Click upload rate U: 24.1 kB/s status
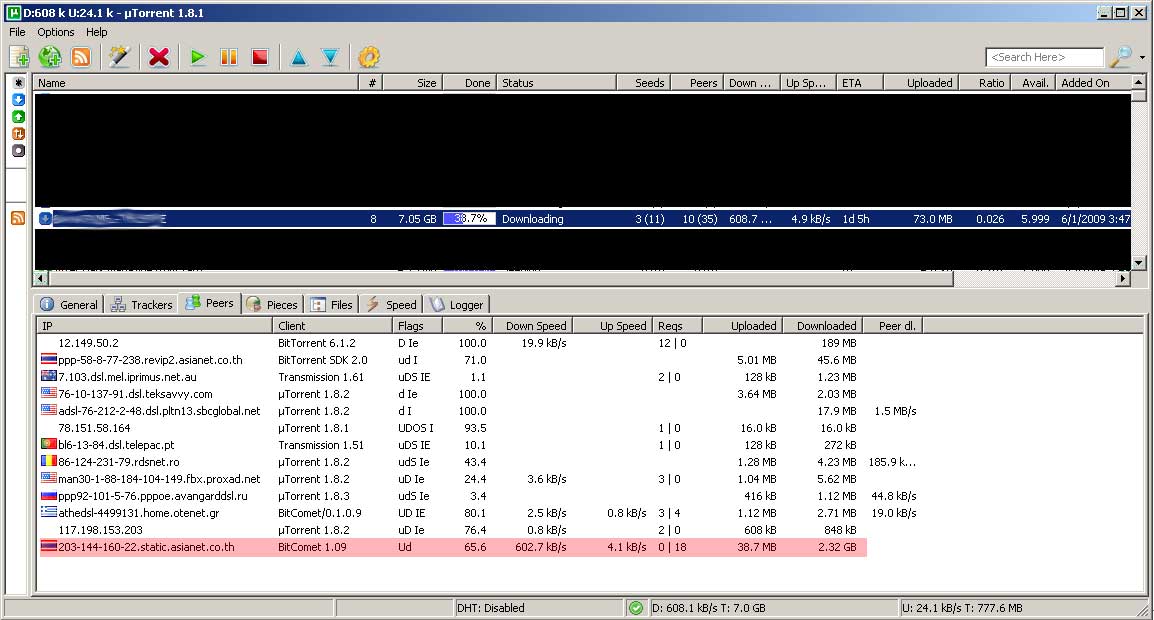The image size is (1154, 620). [963, 608]
